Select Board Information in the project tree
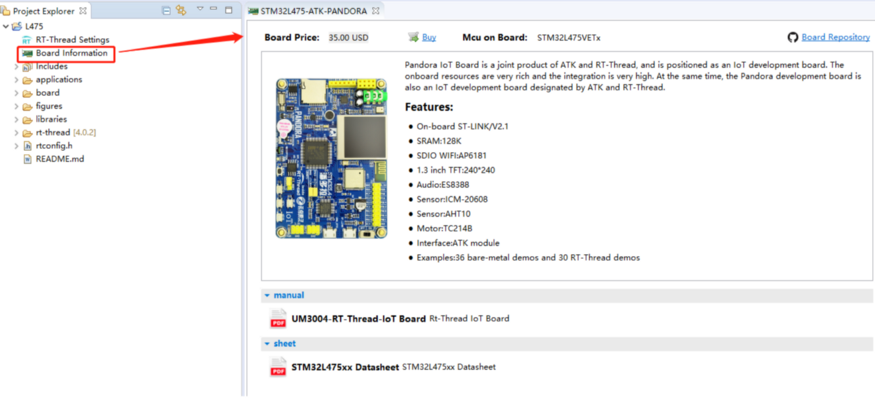The height and width of the screenshot is (398, 875). pos(71,53)
